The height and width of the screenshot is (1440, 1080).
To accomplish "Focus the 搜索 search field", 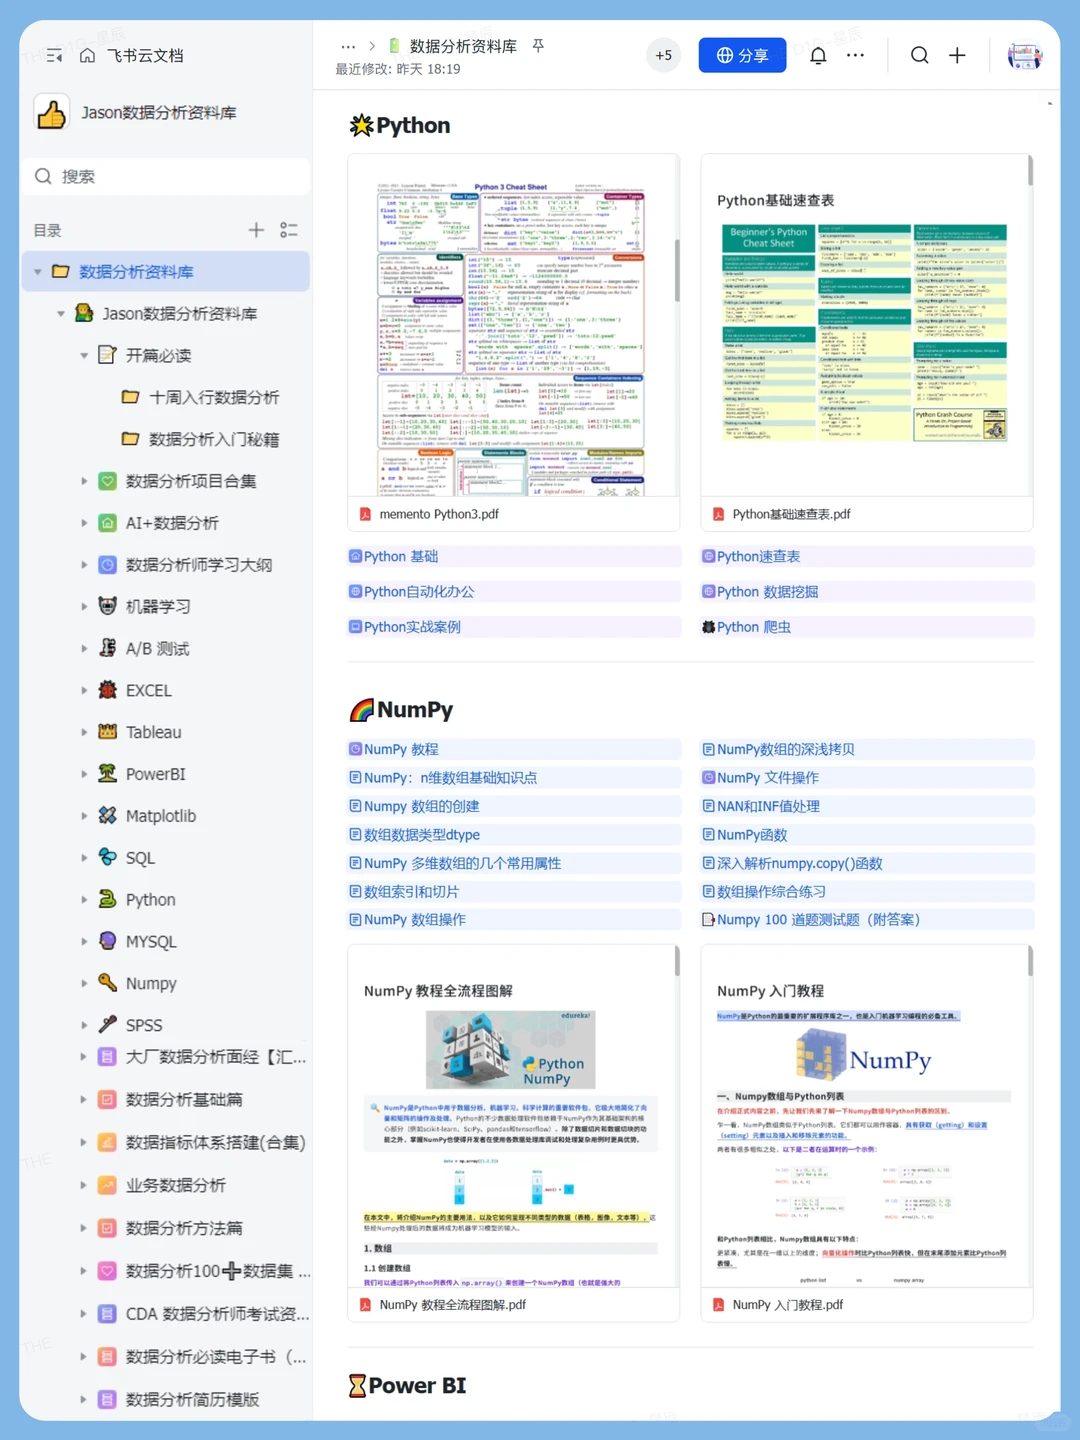I will pyautogui.click(x=166, y=176).
